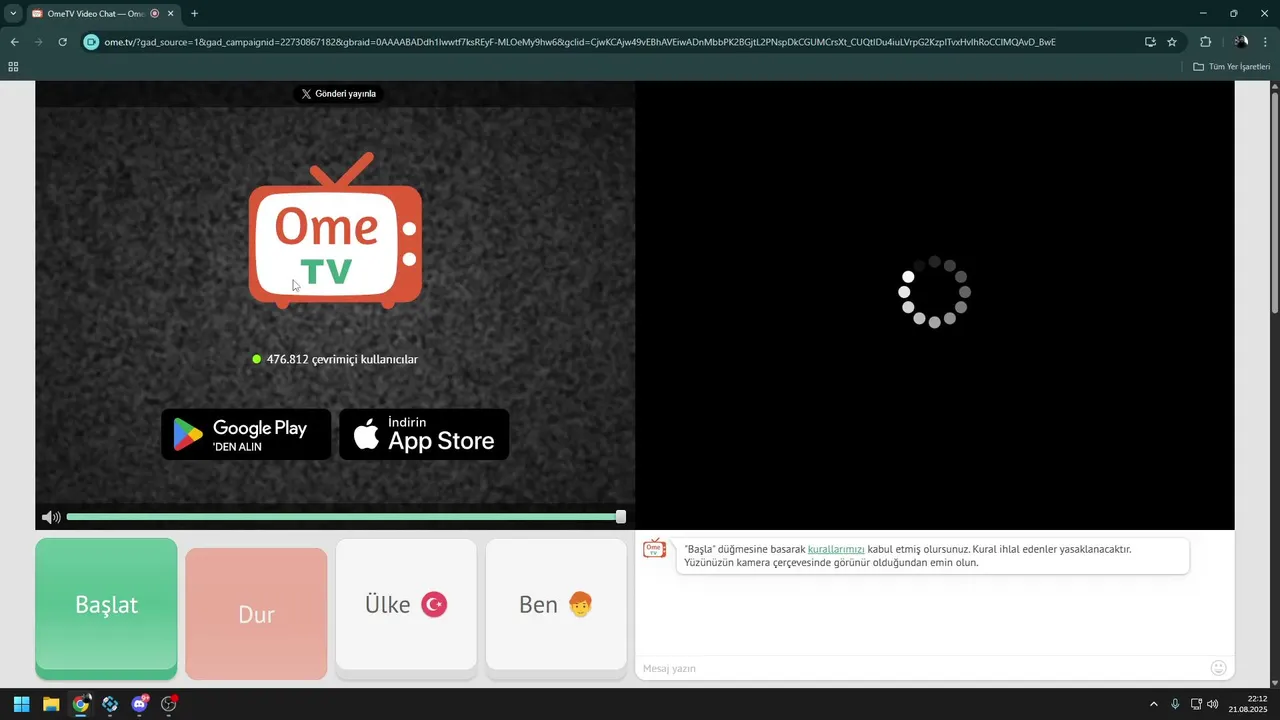Click the system volume tray icon
1280x720 pixels.
pyautogui.click(x=1213, y=704)
